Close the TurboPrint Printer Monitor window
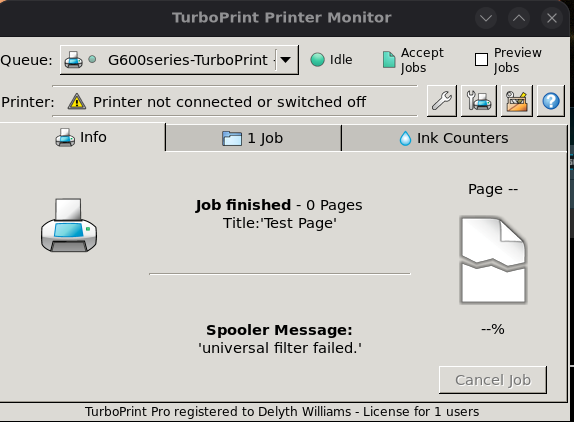The width and height of the screenshot is (574, 422). (x=552, y=18)
